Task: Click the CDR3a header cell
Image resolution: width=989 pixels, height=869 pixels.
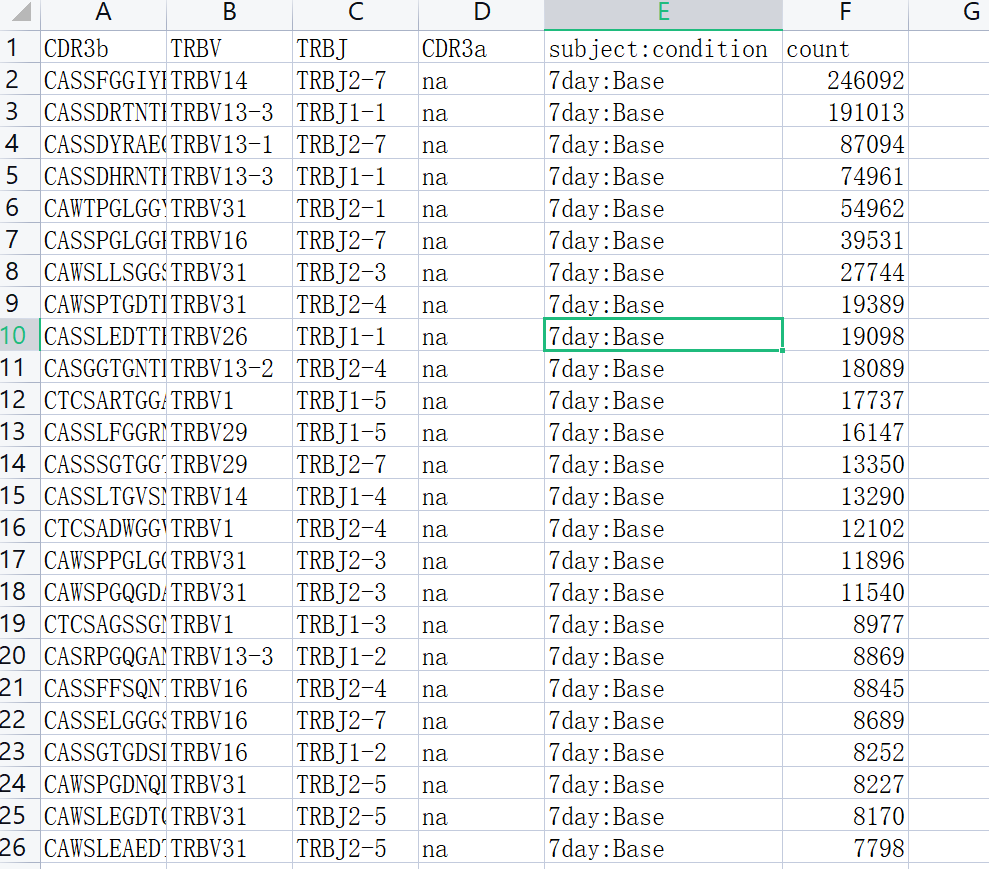Action: [481, 48]
